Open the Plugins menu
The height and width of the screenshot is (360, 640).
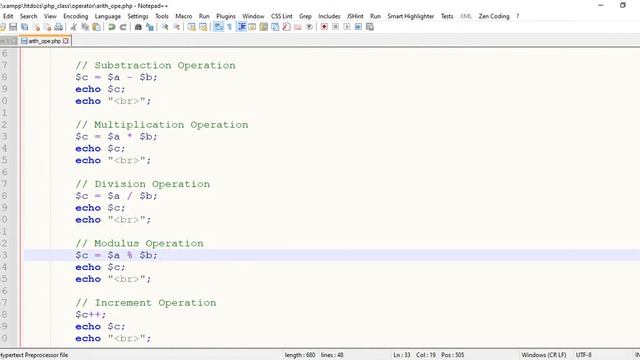pyautogui.click(x=226, y=16)
